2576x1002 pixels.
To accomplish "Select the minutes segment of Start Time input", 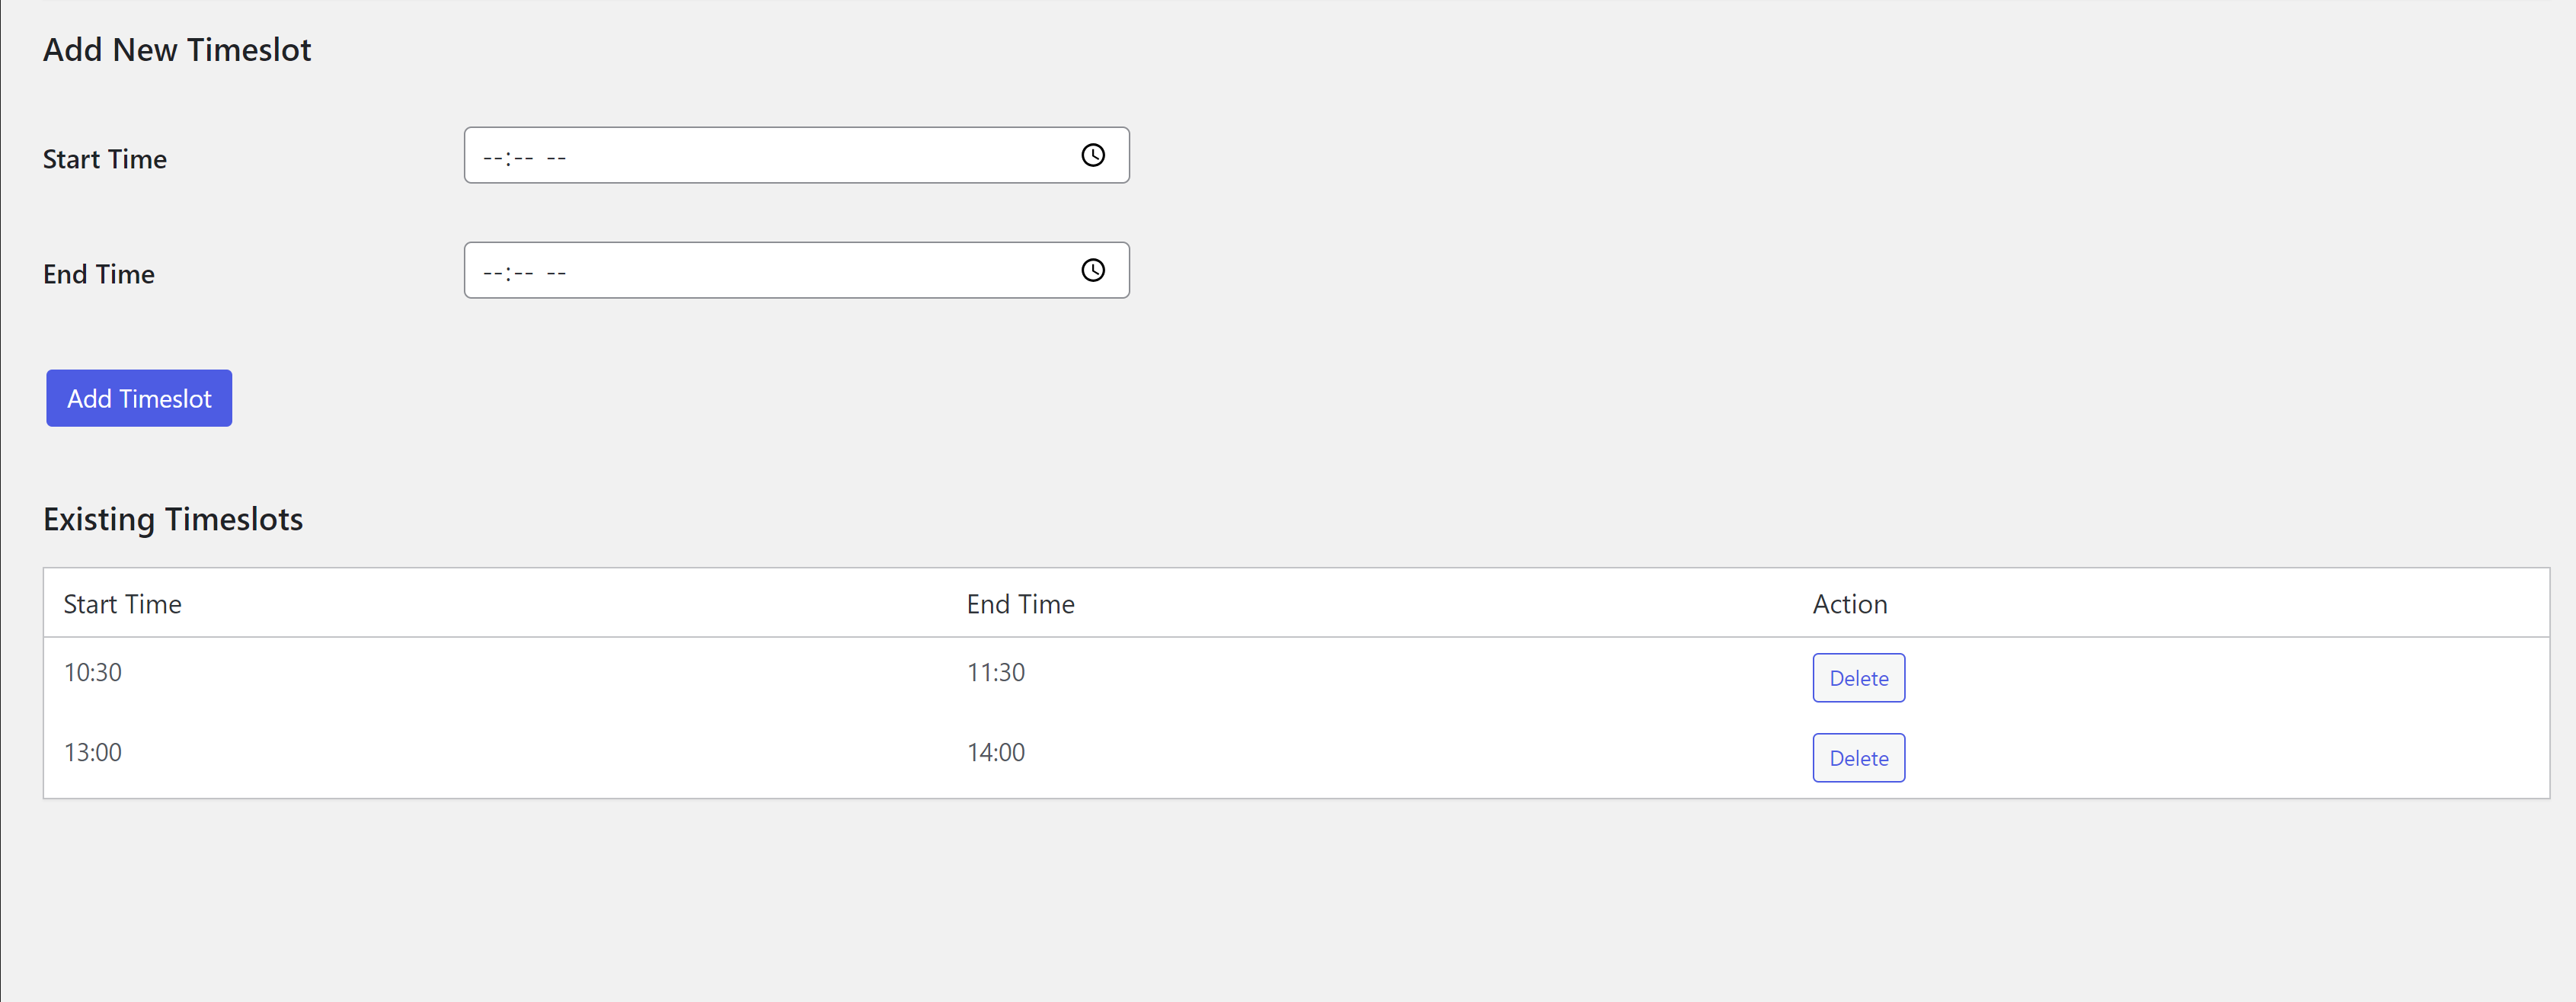I will pos(523,157).
